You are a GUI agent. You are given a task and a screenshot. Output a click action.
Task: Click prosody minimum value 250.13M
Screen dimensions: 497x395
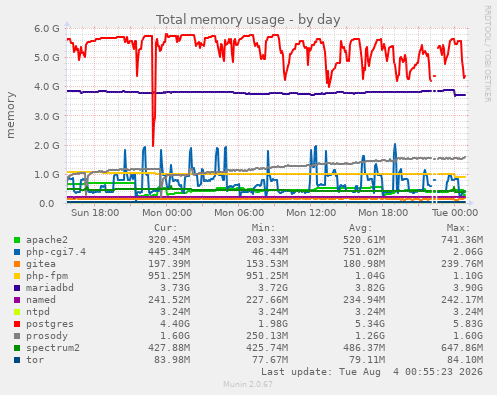tap(267, 336)
